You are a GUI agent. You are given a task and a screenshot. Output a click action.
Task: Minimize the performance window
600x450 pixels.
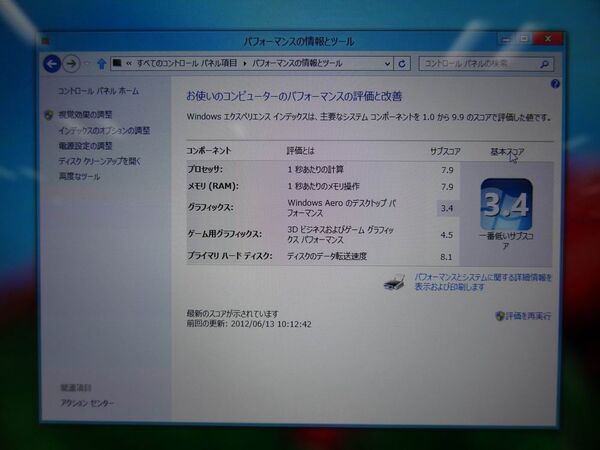pyautogui.click(x=506, y=39)
